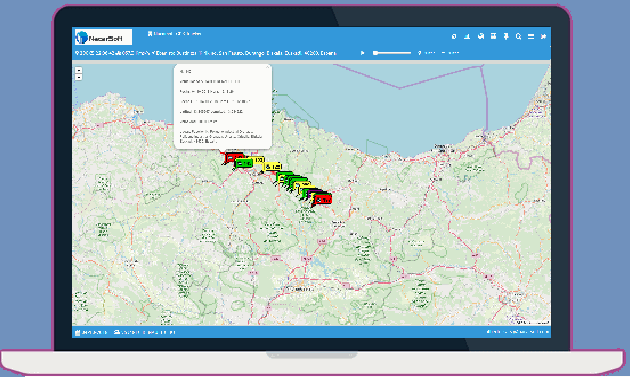Click the calendar item in the bottom status bar
This screenshot has height=377, width=630.
point(91,332)
